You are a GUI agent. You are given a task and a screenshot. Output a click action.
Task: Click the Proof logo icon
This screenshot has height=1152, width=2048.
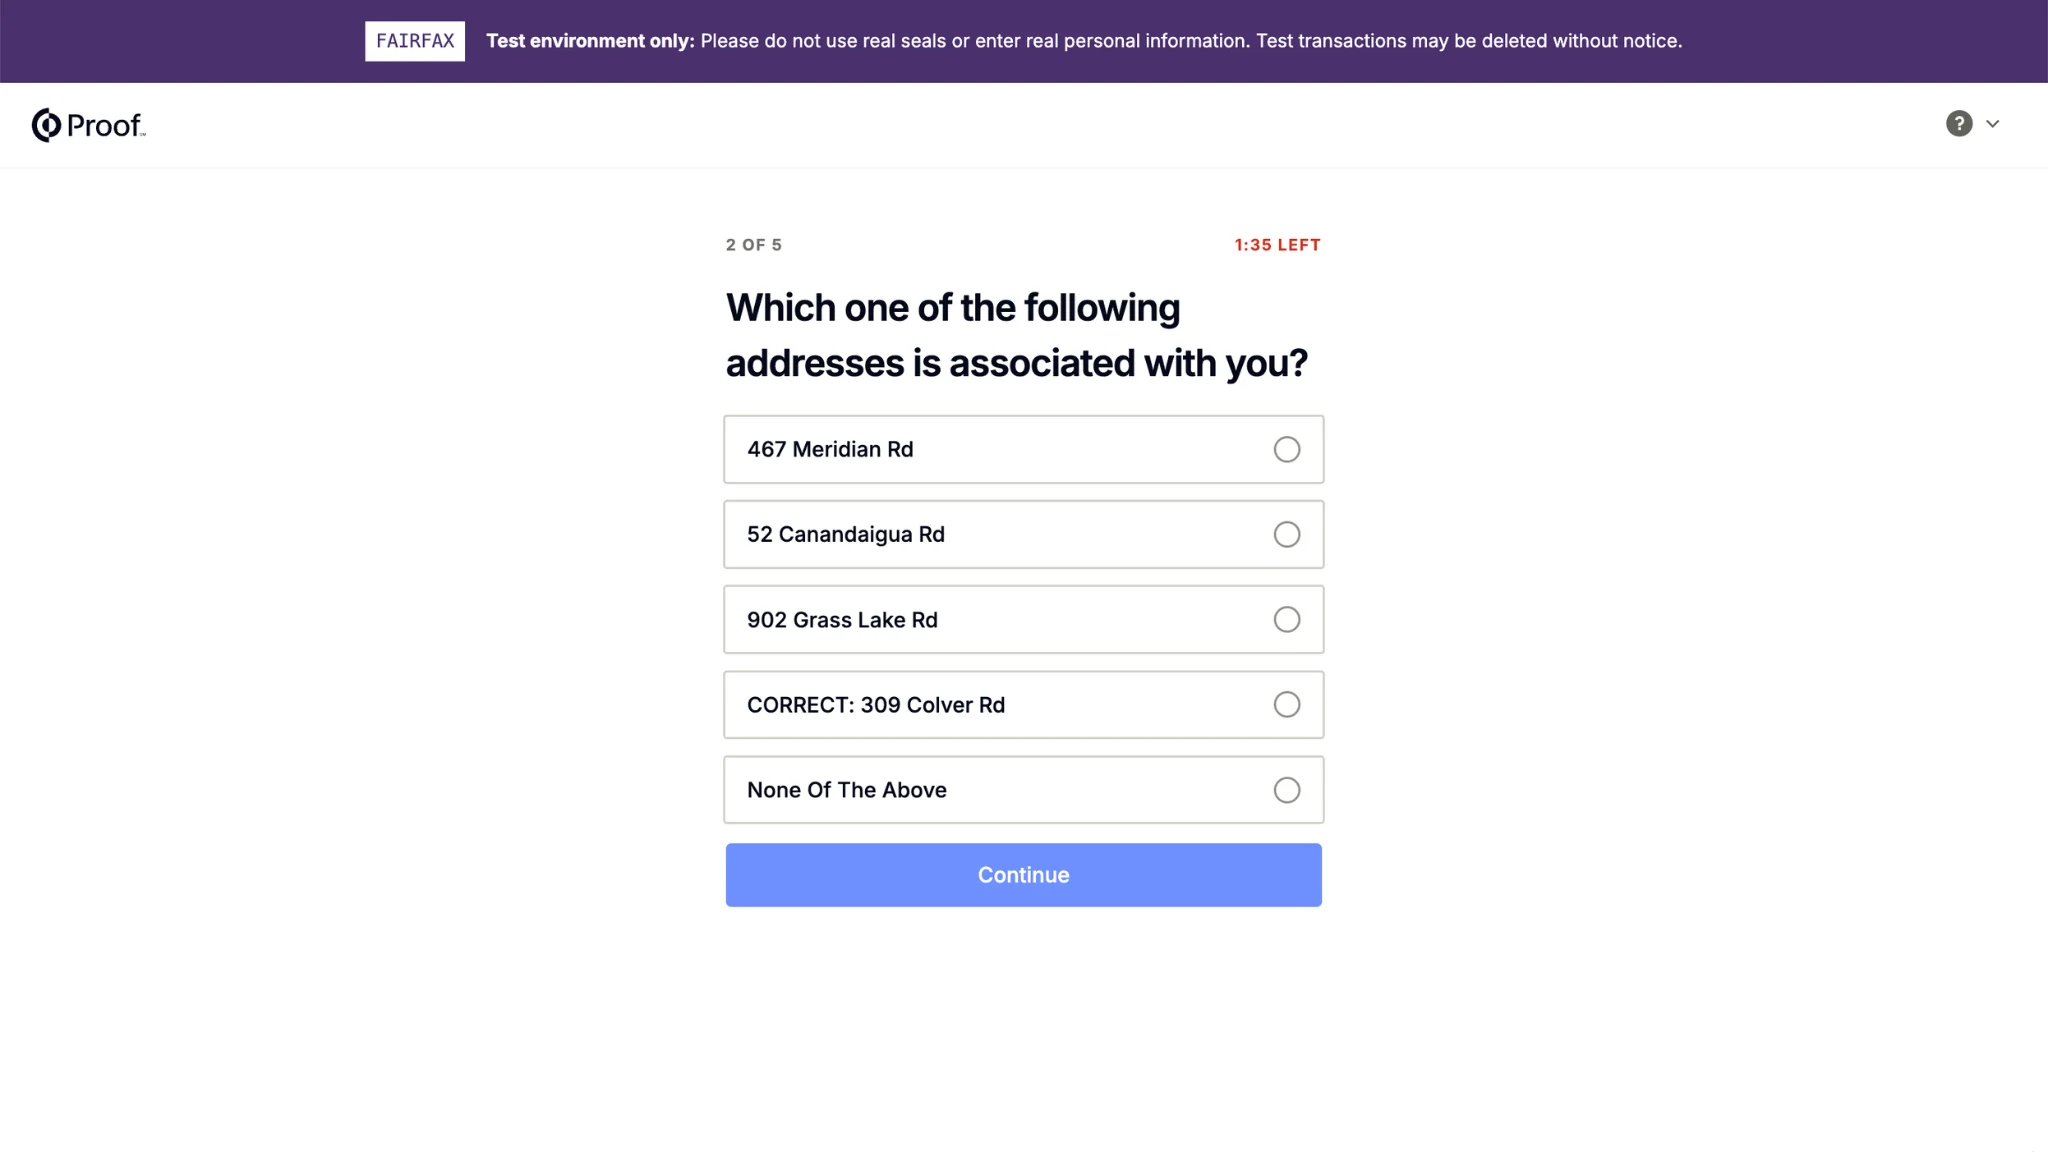(x=46, y=125)
